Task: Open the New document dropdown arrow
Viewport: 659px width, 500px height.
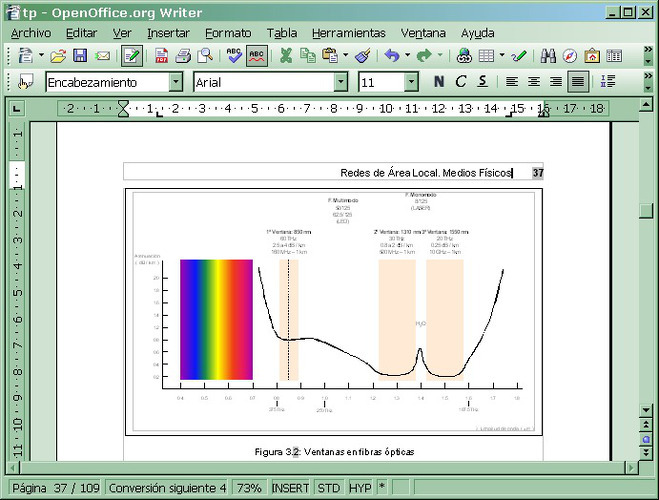Action: 41,55
